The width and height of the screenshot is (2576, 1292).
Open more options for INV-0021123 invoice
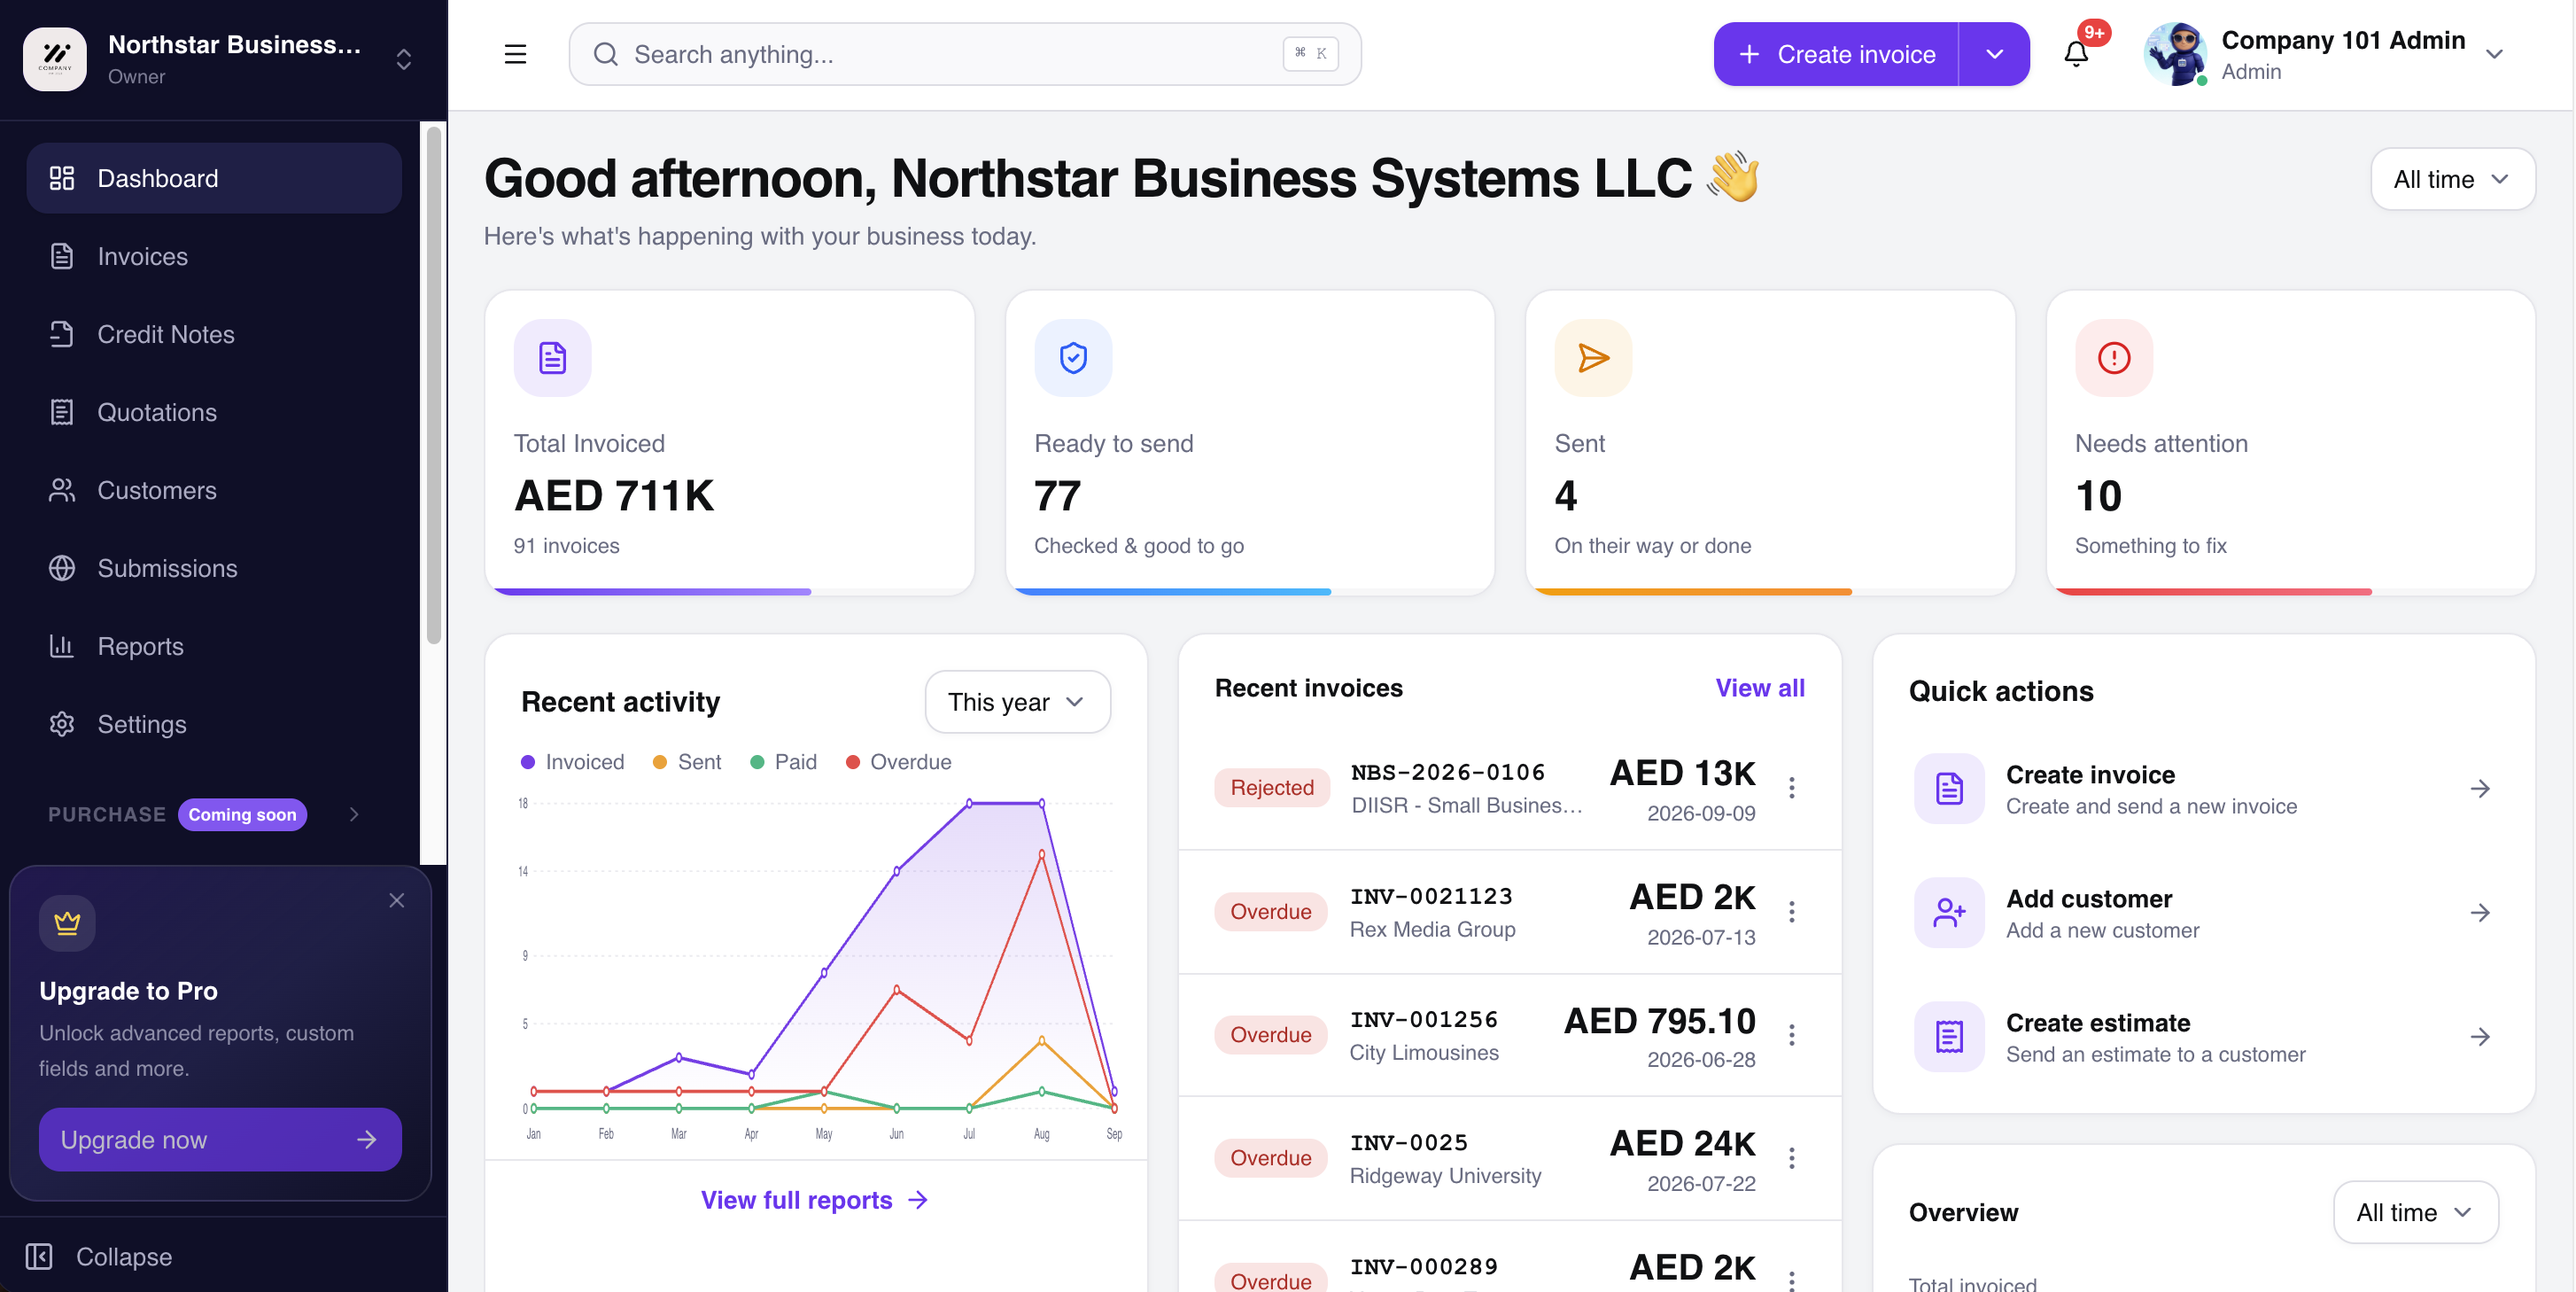(1791, 912)
